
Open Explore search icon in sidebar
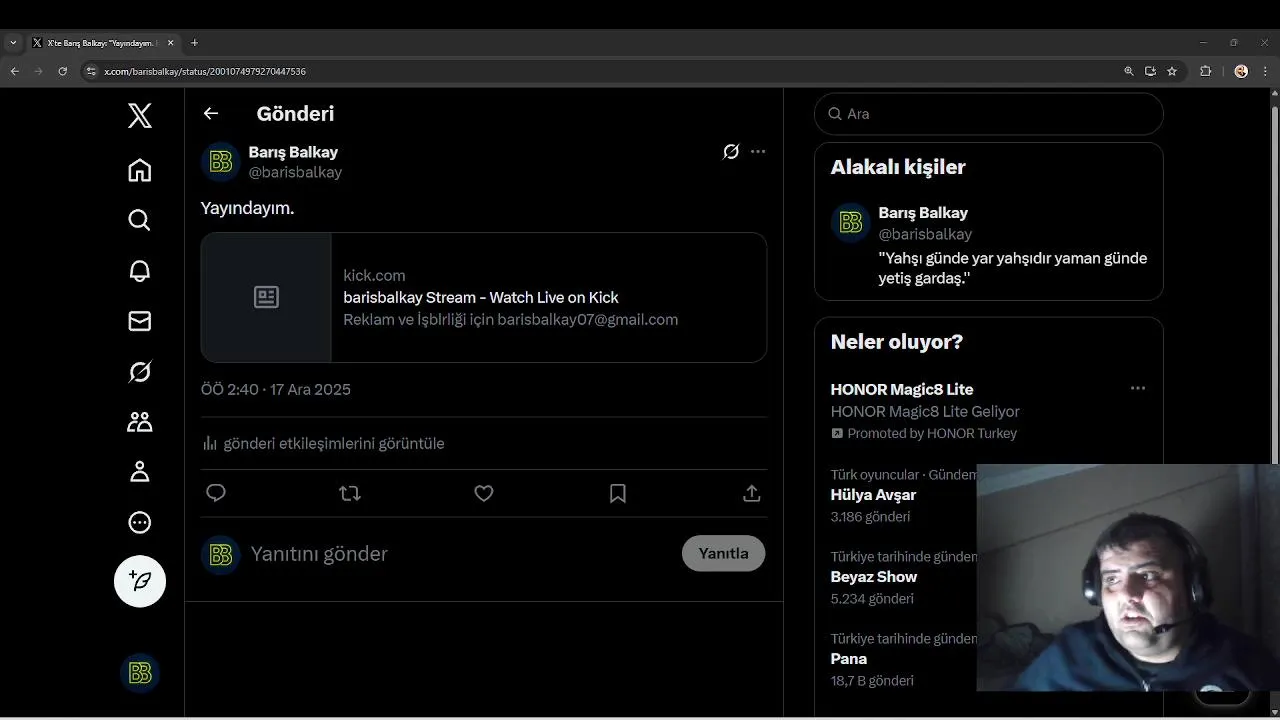140,220
